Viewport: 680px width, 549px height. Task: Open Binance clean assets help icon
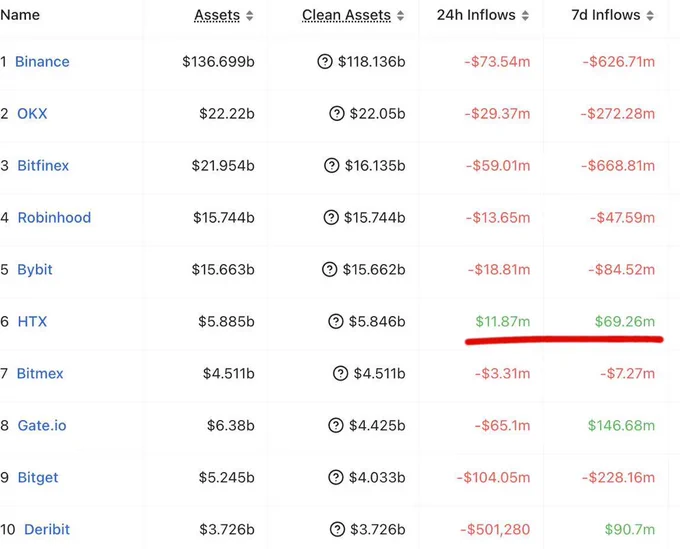point(325,62)
